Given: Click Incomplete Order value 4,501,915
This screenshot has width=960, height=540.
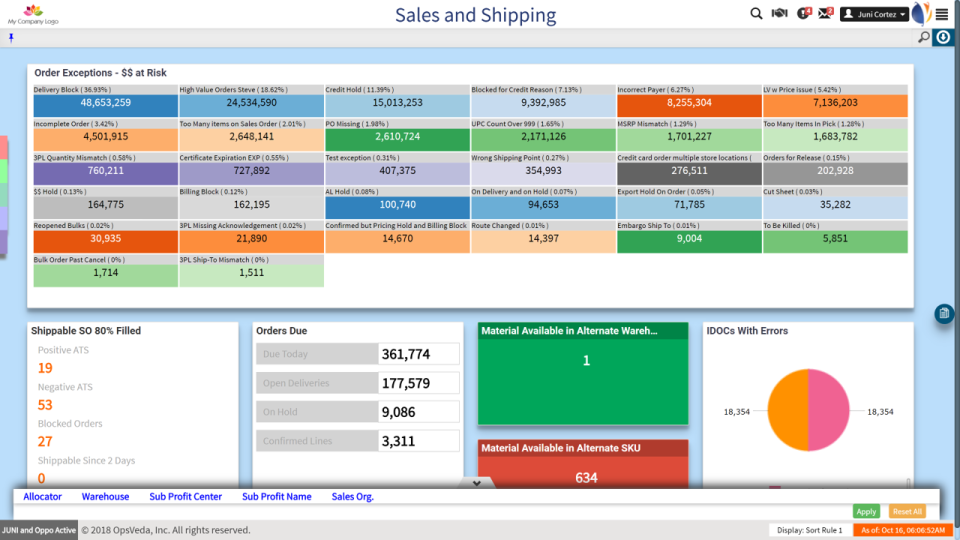Looking at the screenshot, I should (105, 137).
